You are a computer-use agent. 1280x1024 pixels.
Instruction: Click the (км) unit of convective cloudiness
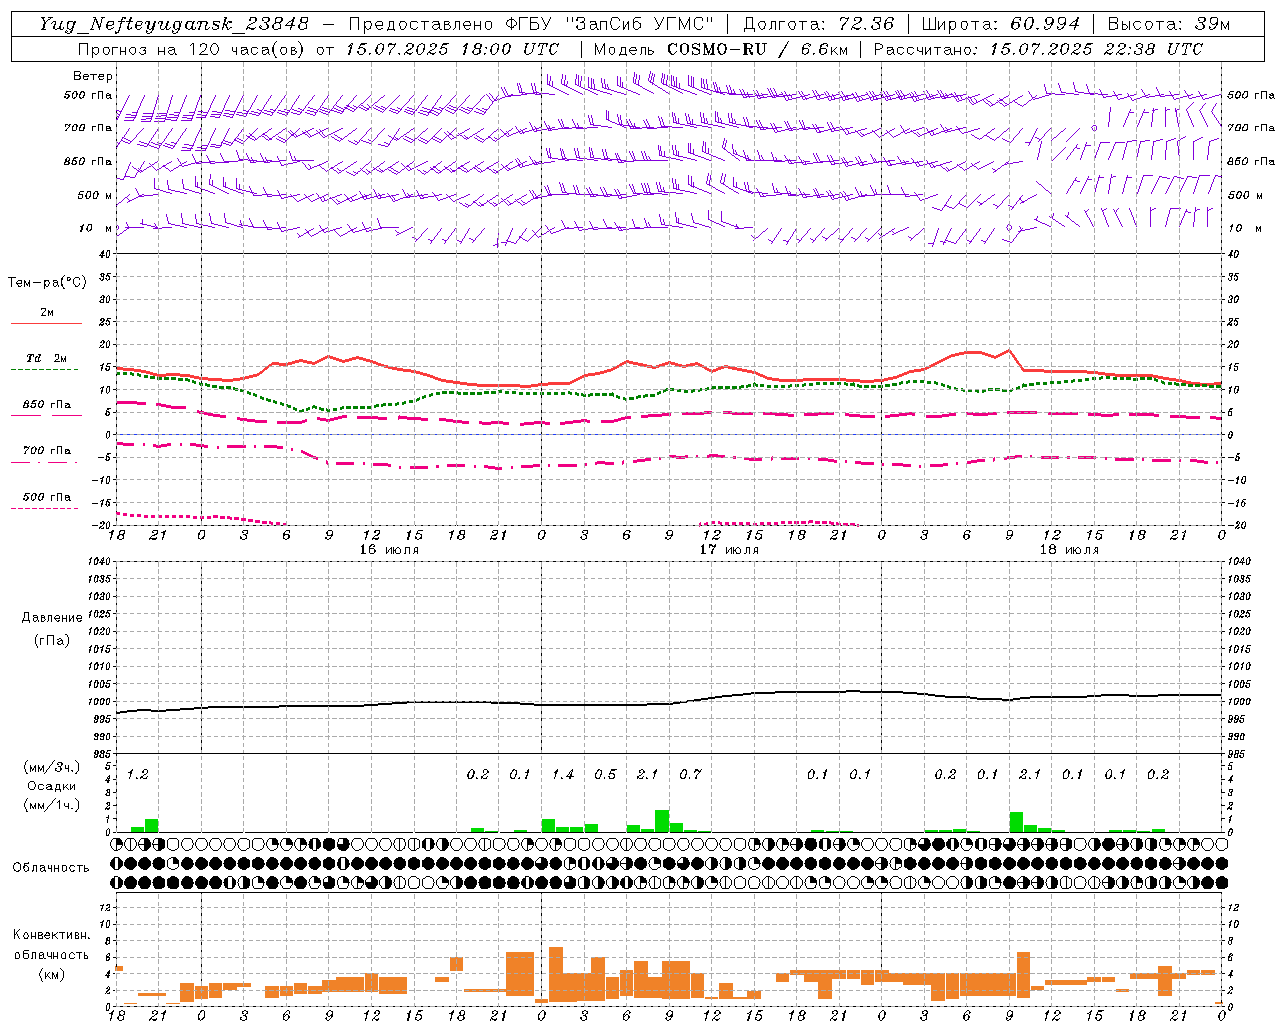coord(52,973)
